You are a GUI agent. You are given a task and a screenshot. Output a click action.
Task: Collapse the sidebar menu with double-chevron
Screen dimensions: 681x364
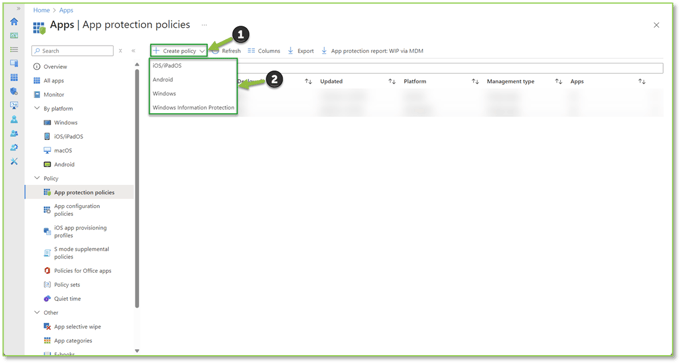coord(133,51)
